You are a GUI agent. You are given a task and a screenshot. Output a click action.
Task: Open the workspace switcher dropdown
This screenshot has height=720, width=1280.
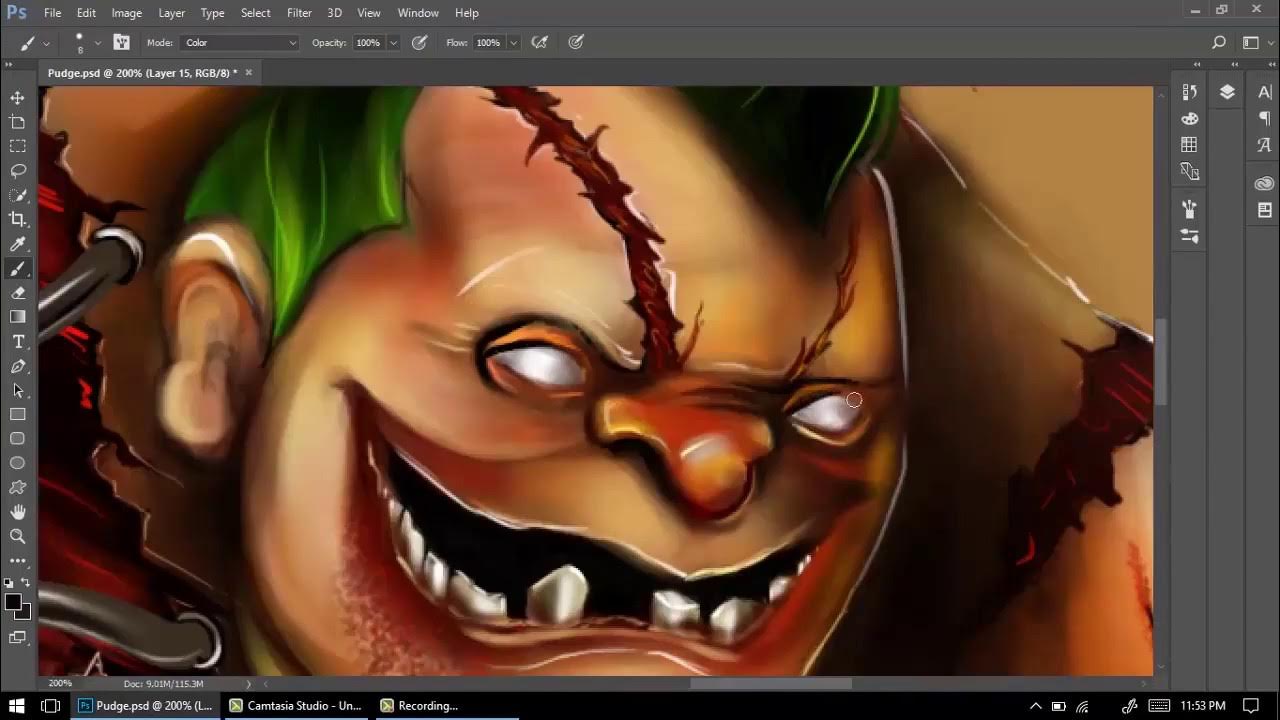tap(1255, 43)
